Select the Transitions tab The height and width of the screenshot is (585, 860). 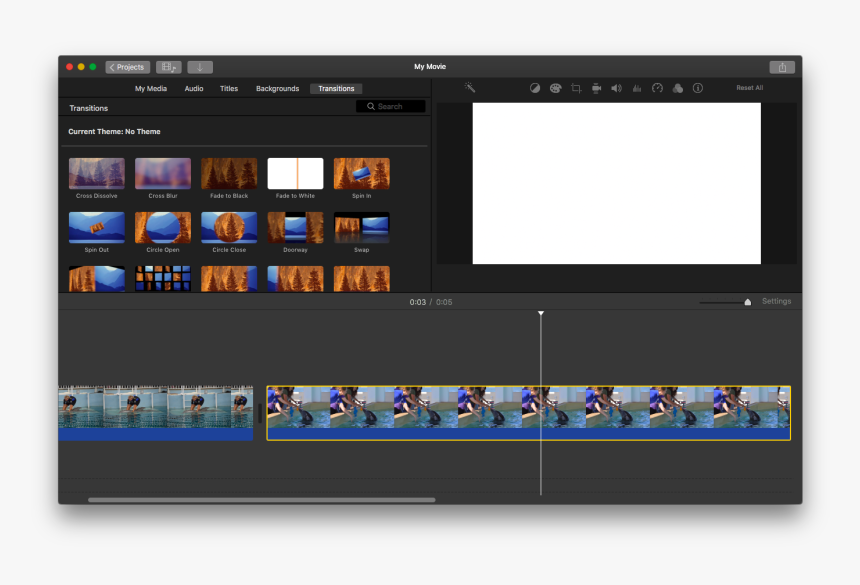[336, 88]
